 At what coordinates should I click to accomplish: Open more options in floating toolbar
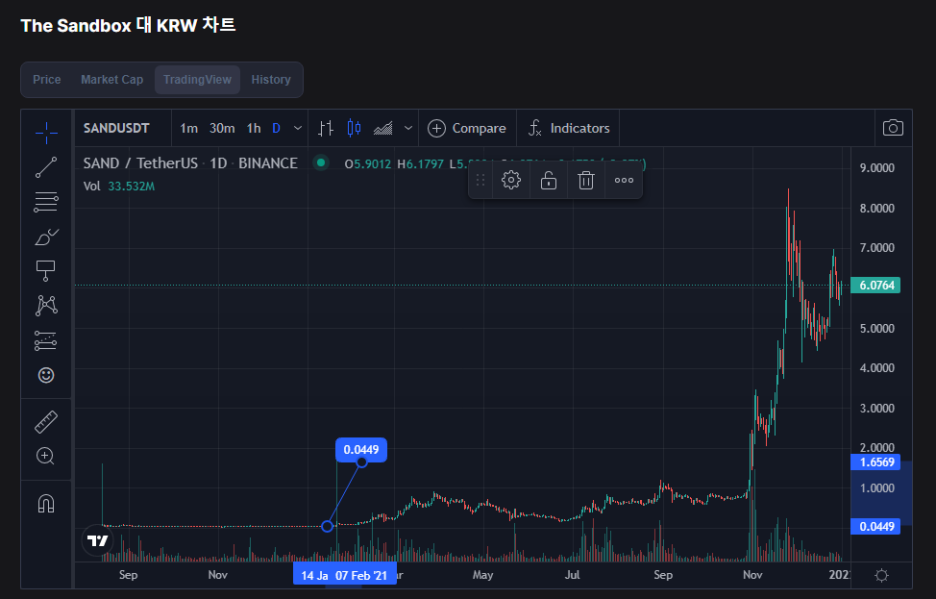coord(624,180)
